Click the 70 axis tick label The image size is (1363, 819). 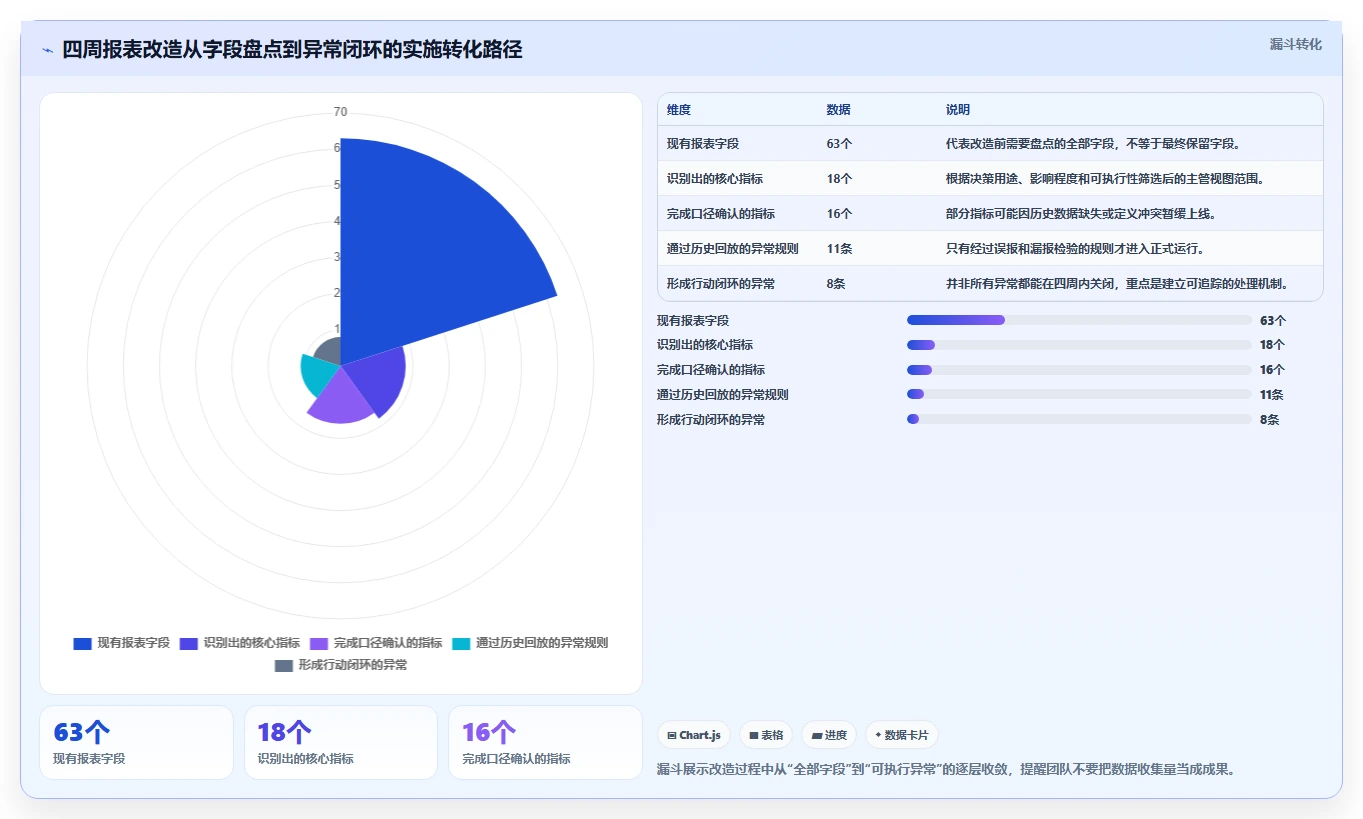(x=341, y=112)
